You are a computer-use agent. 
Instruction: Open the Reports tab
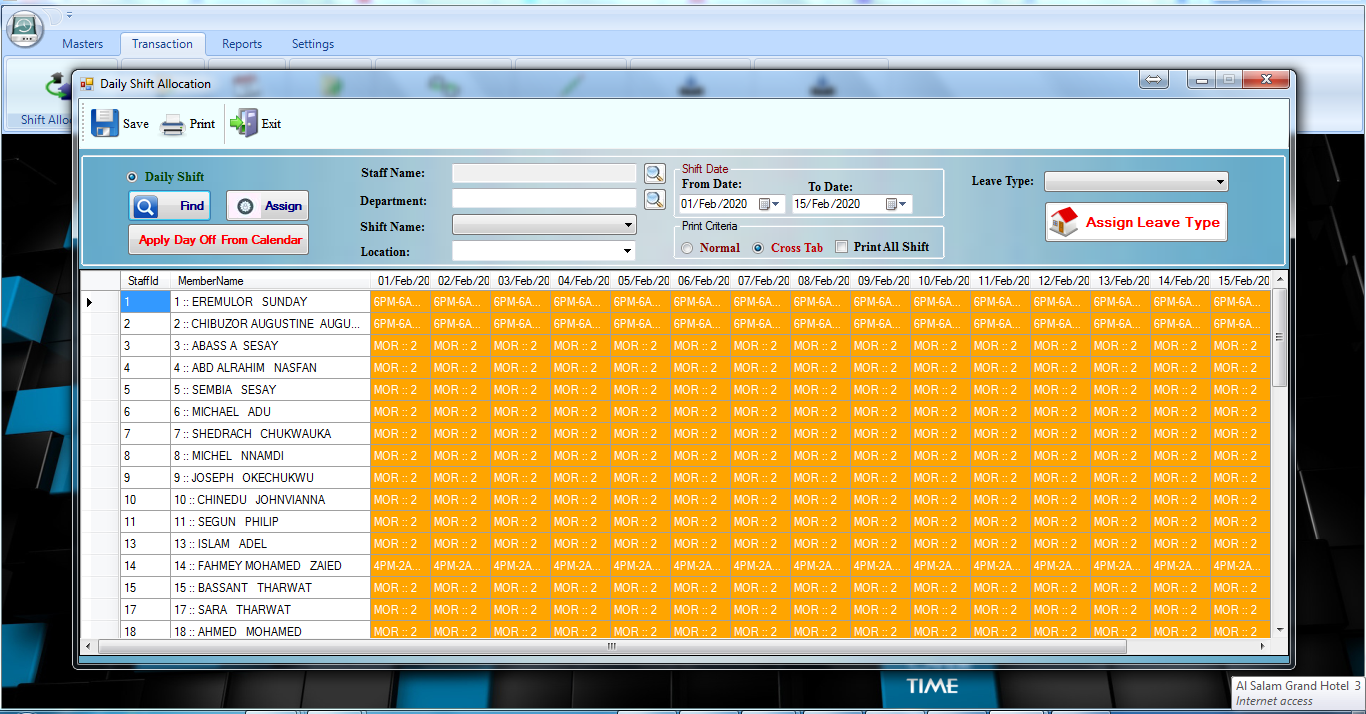(x=242, y=44)
